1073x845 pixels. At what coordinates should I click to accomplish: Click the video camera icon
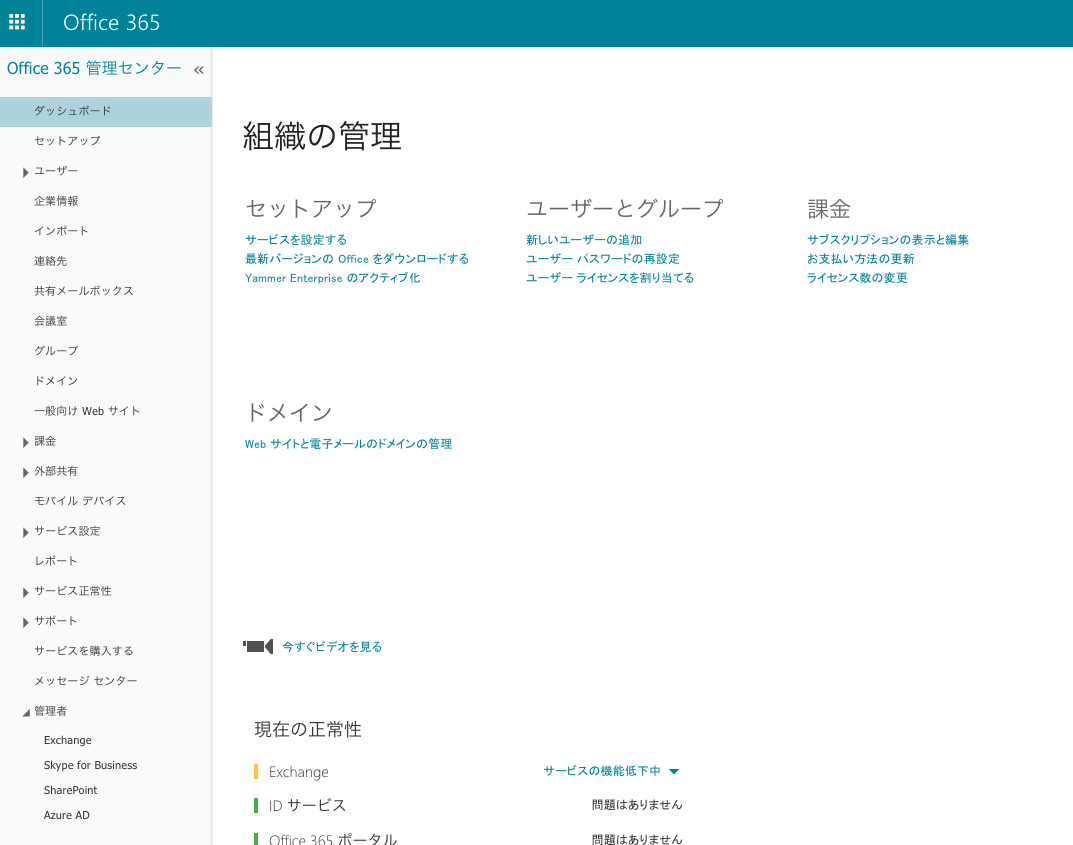[x=258, y=647]
